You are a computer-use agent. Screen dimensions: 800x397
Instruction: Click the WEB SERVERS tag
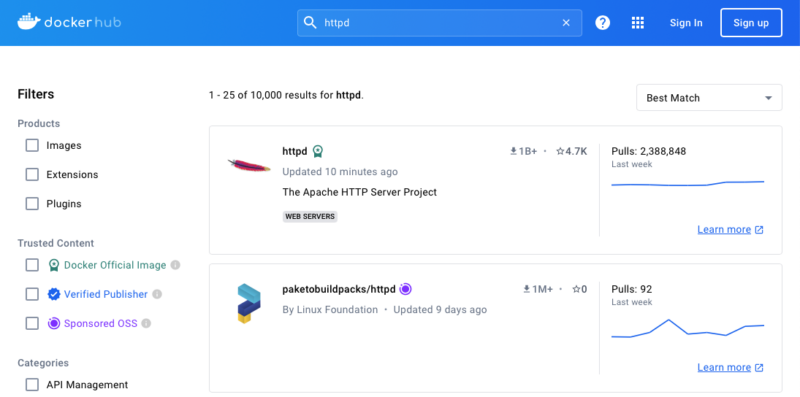pyautogui.click(x=310, y=216)
